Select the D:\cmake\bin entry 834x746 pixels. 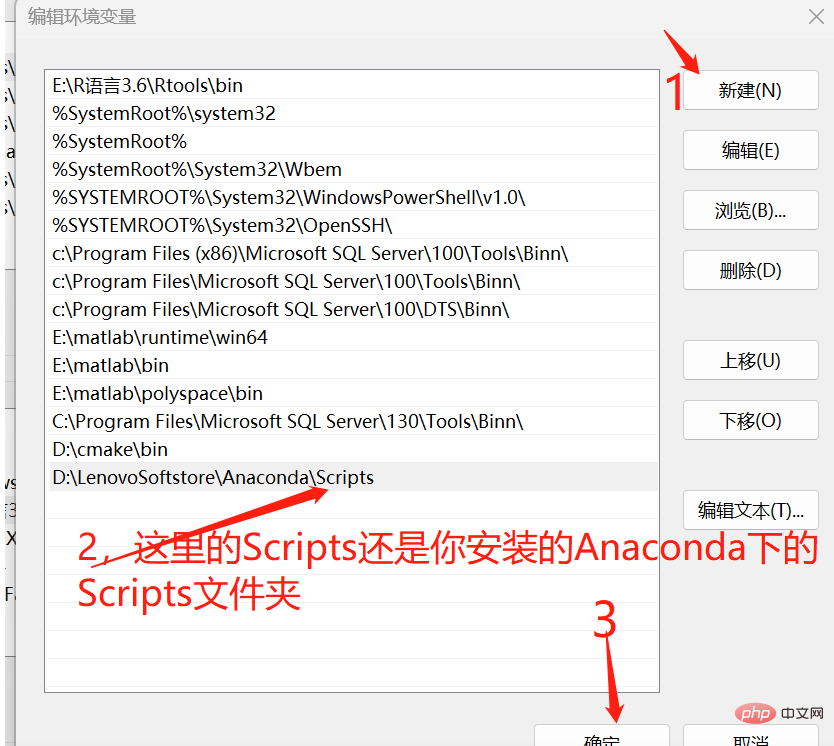click(352, 449)
